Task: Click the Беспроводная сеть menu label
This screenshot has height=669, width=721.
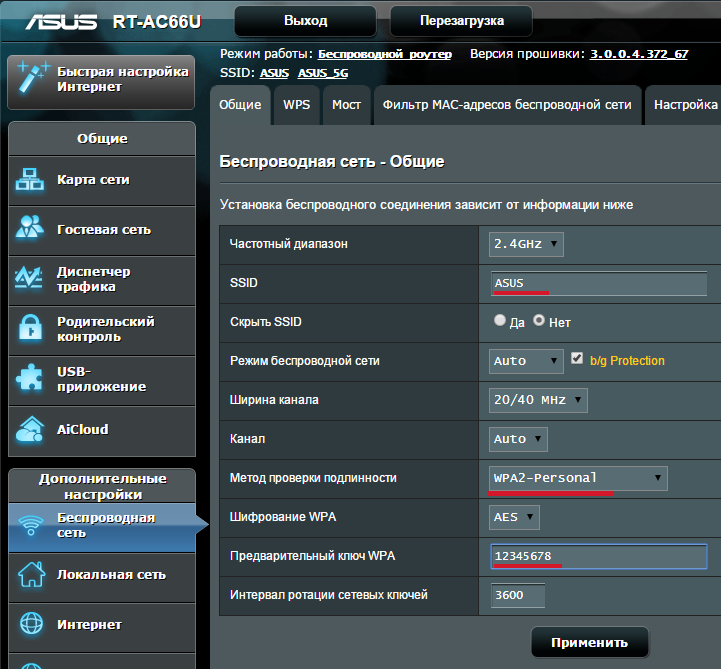Action: 106,525
